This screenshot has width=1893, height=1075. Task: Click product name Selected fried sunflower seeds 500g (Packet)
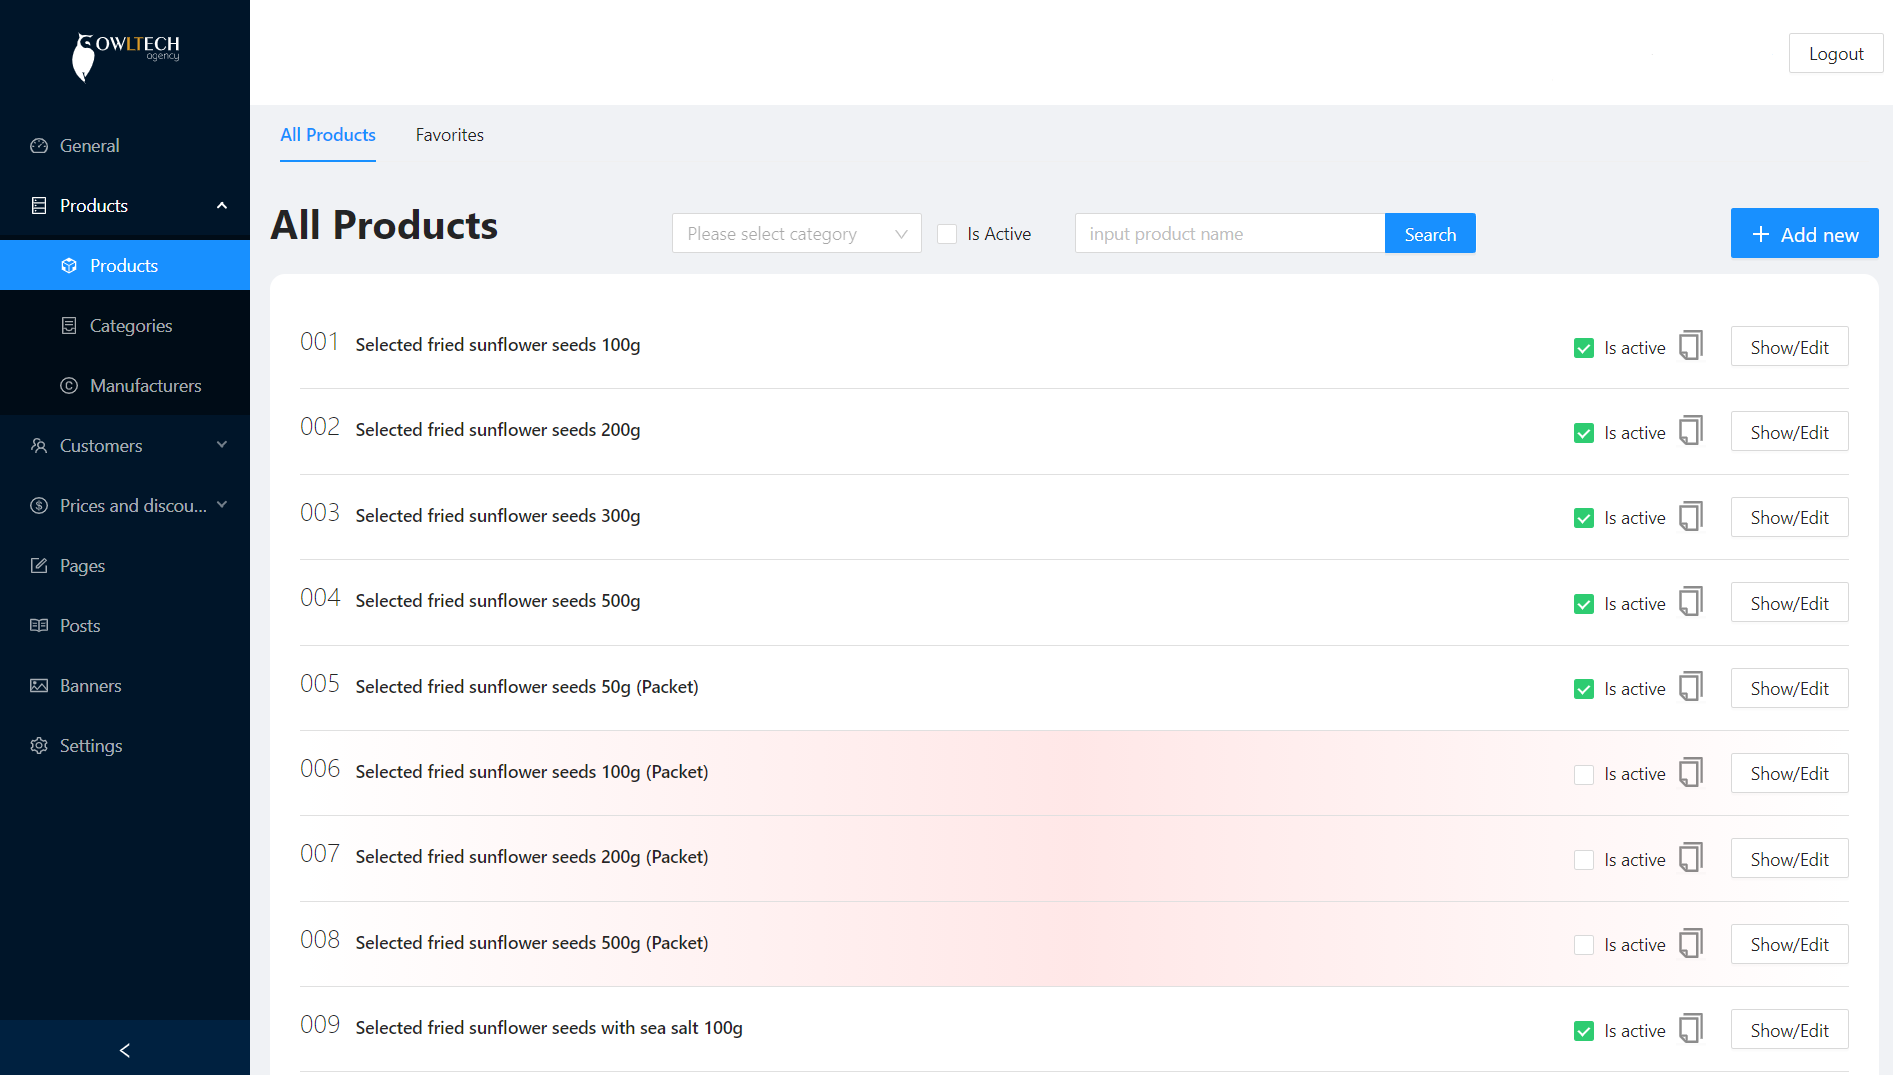click(532, 943)
